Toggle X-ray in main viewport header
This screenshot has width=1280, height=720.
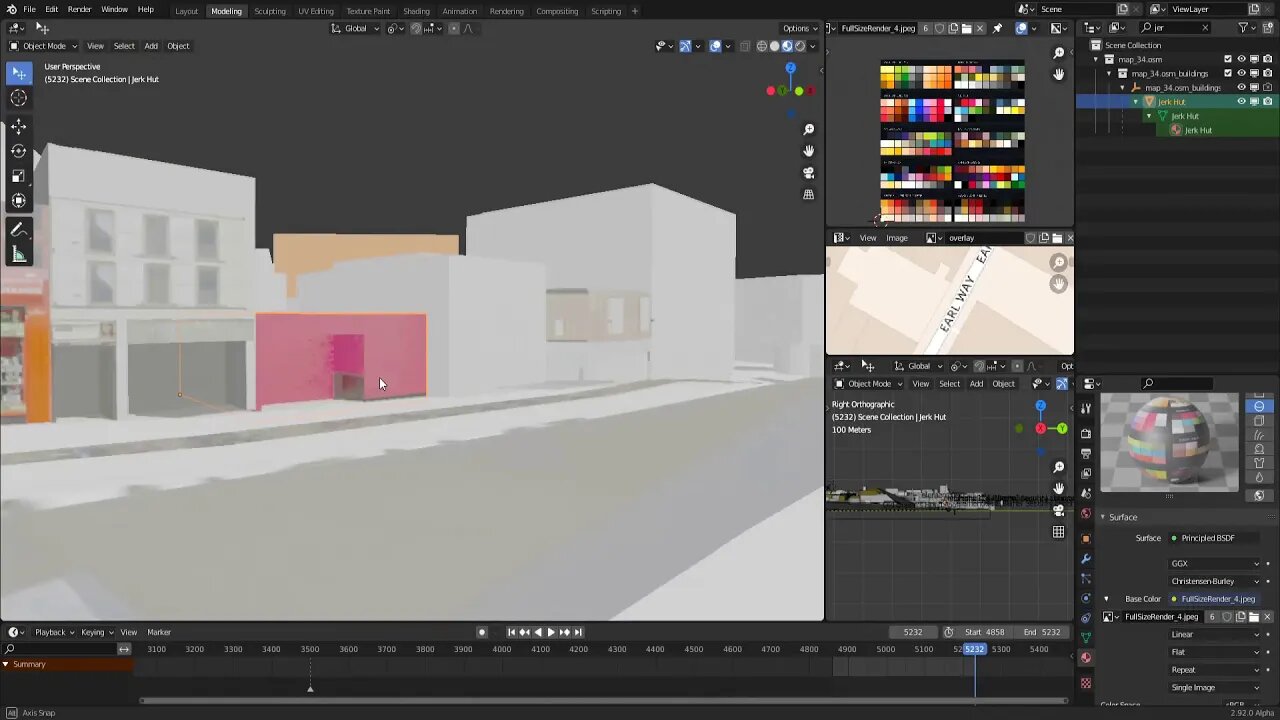[744, 46]
